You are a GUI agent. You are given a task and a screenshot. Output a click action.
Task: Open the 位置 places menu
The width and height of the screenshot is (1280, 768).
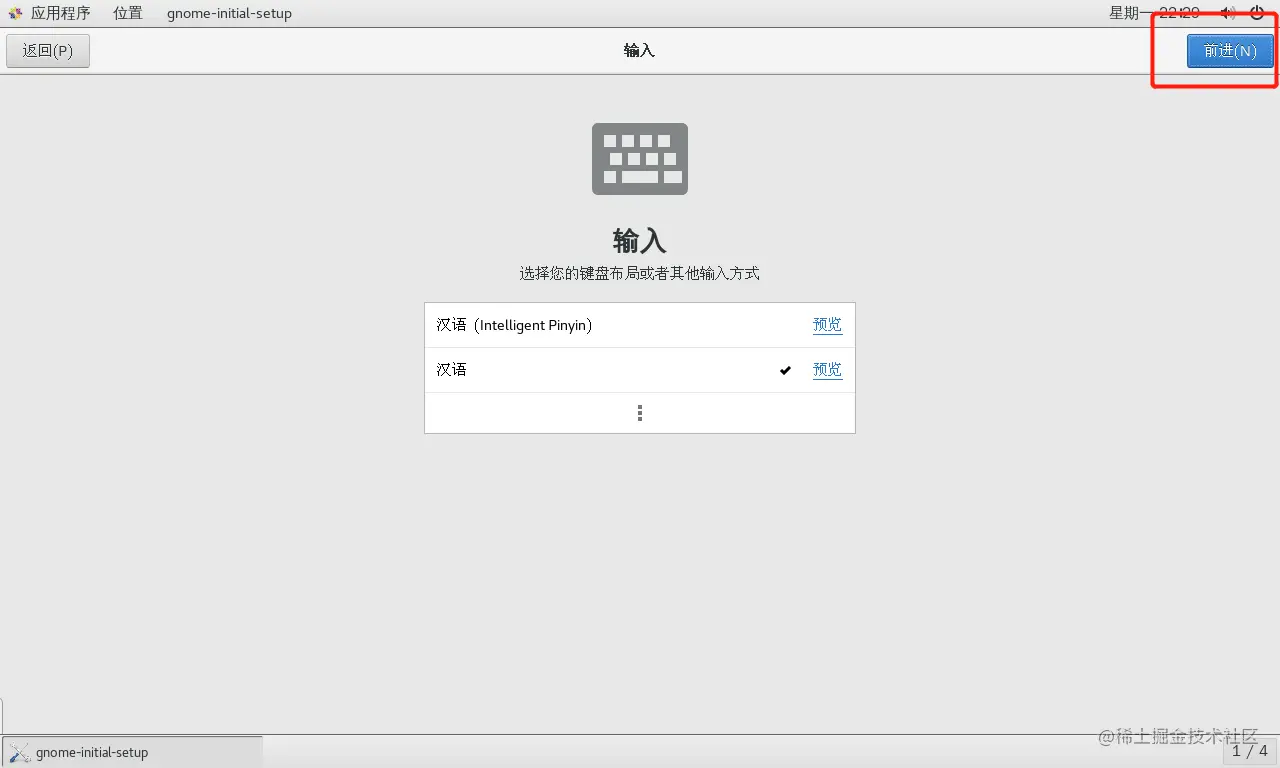pos(127,13)
